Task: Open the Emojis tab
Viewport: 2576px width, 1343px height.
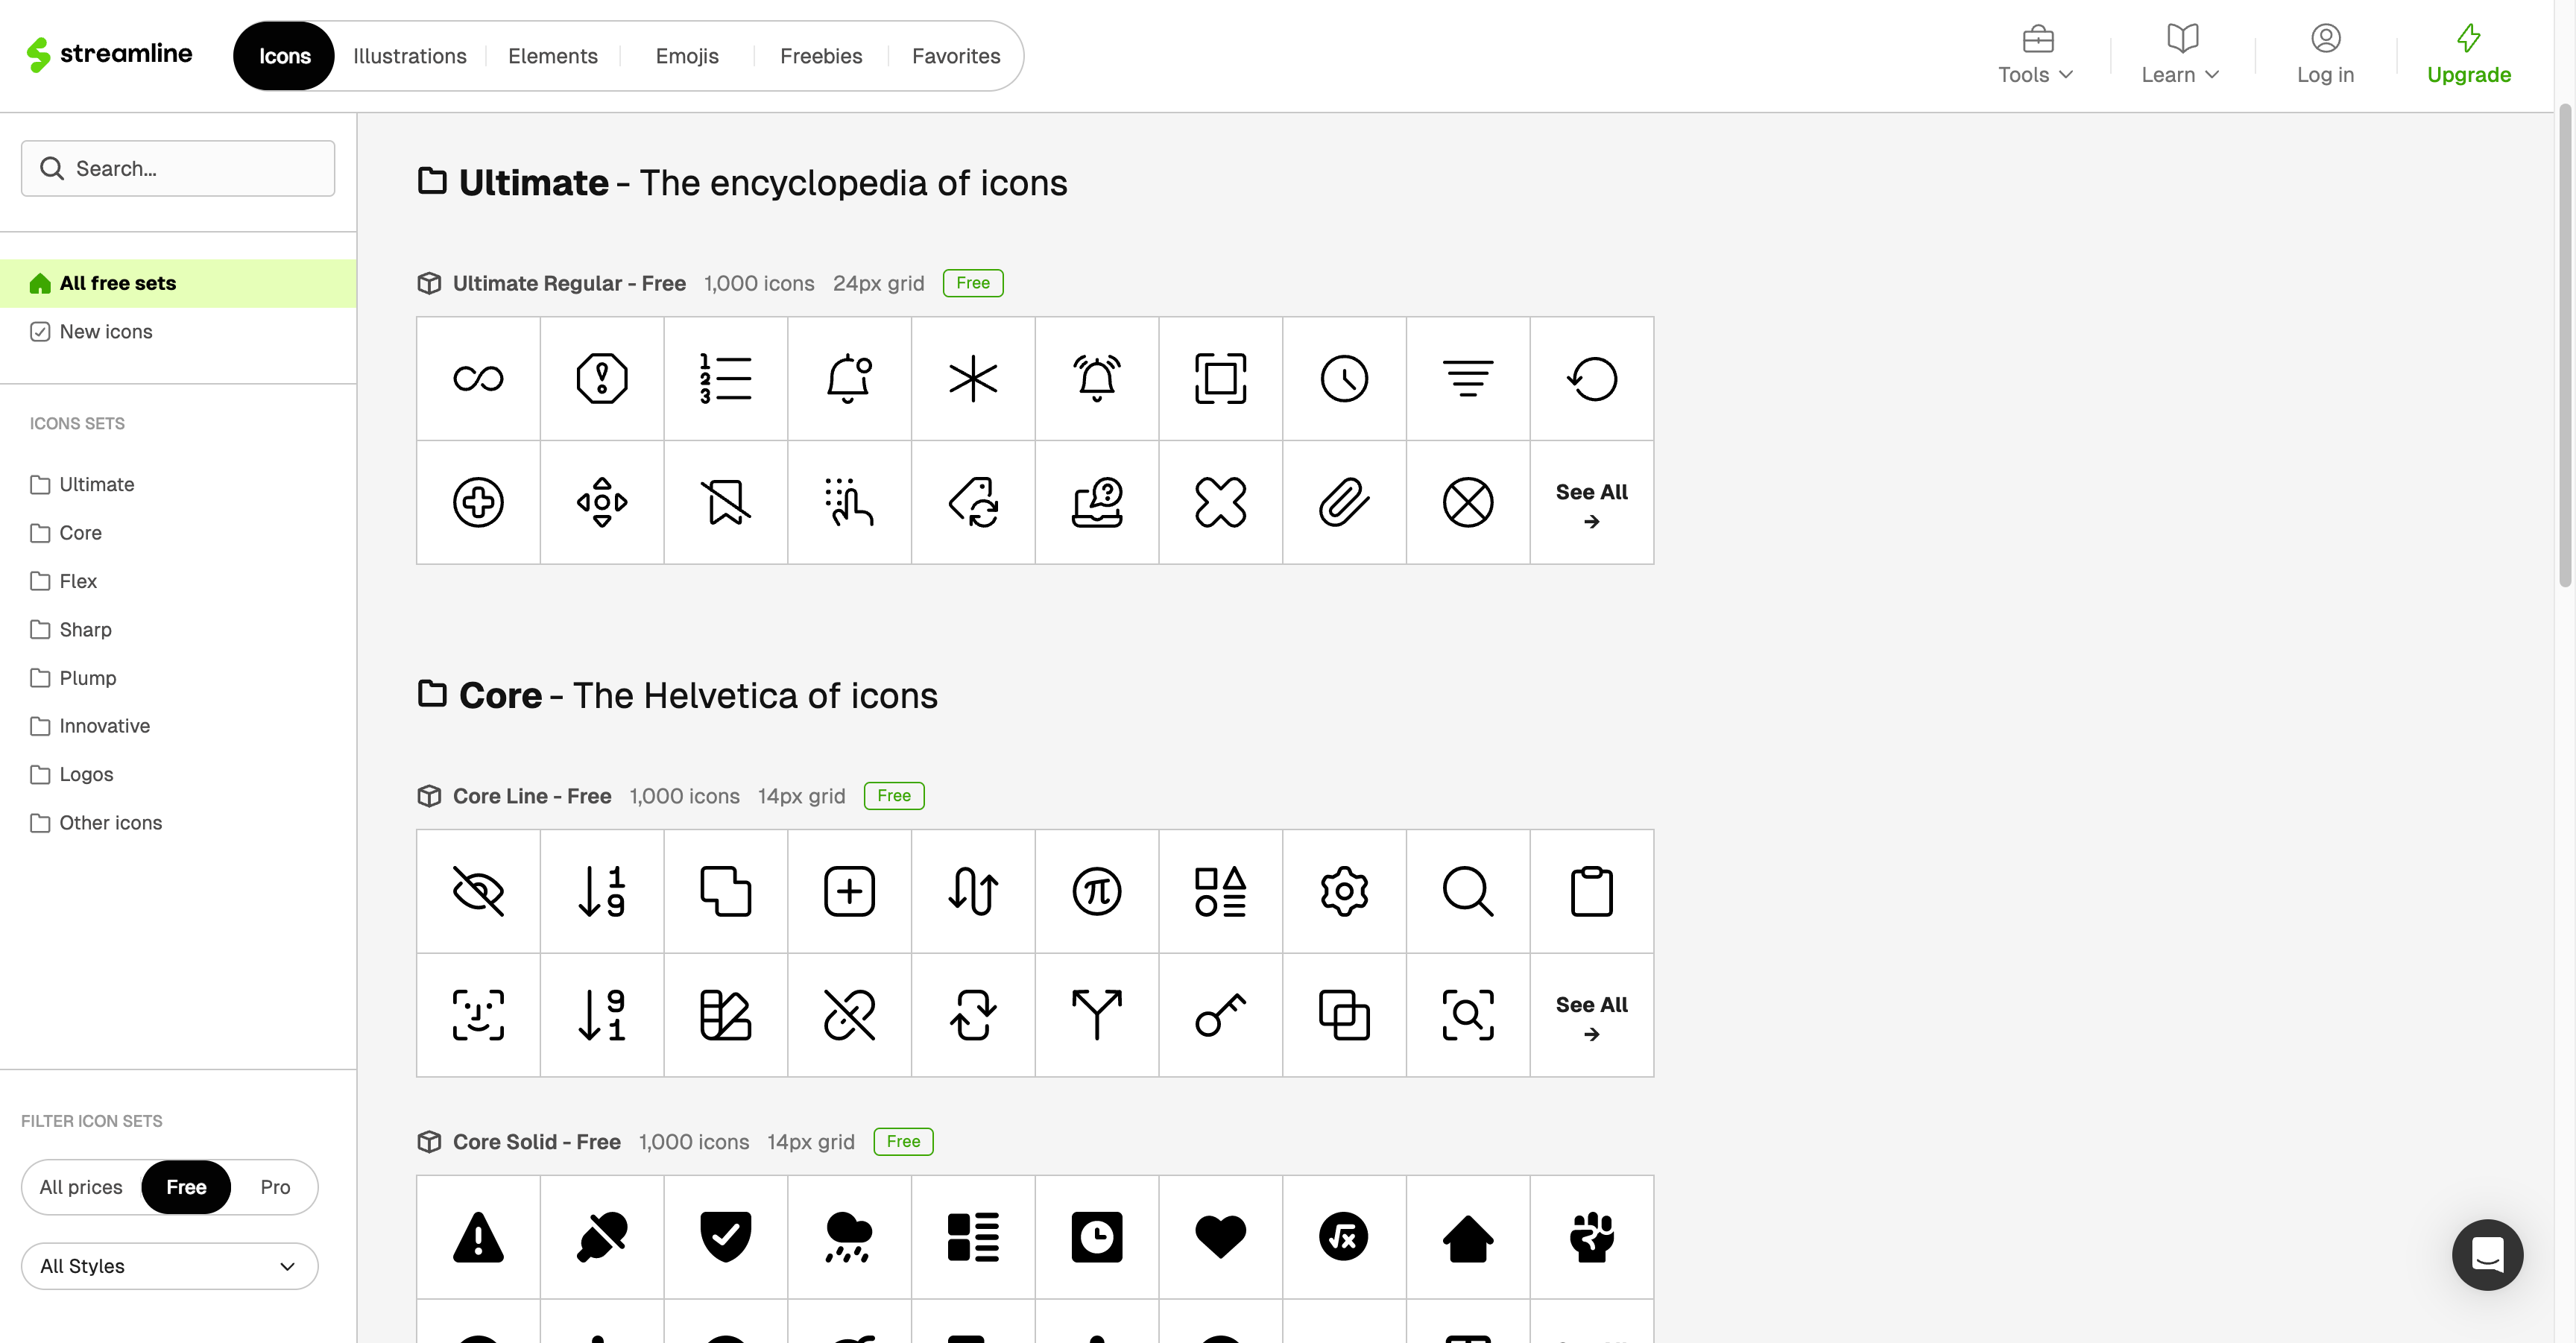Action: [x=687, y=56]
